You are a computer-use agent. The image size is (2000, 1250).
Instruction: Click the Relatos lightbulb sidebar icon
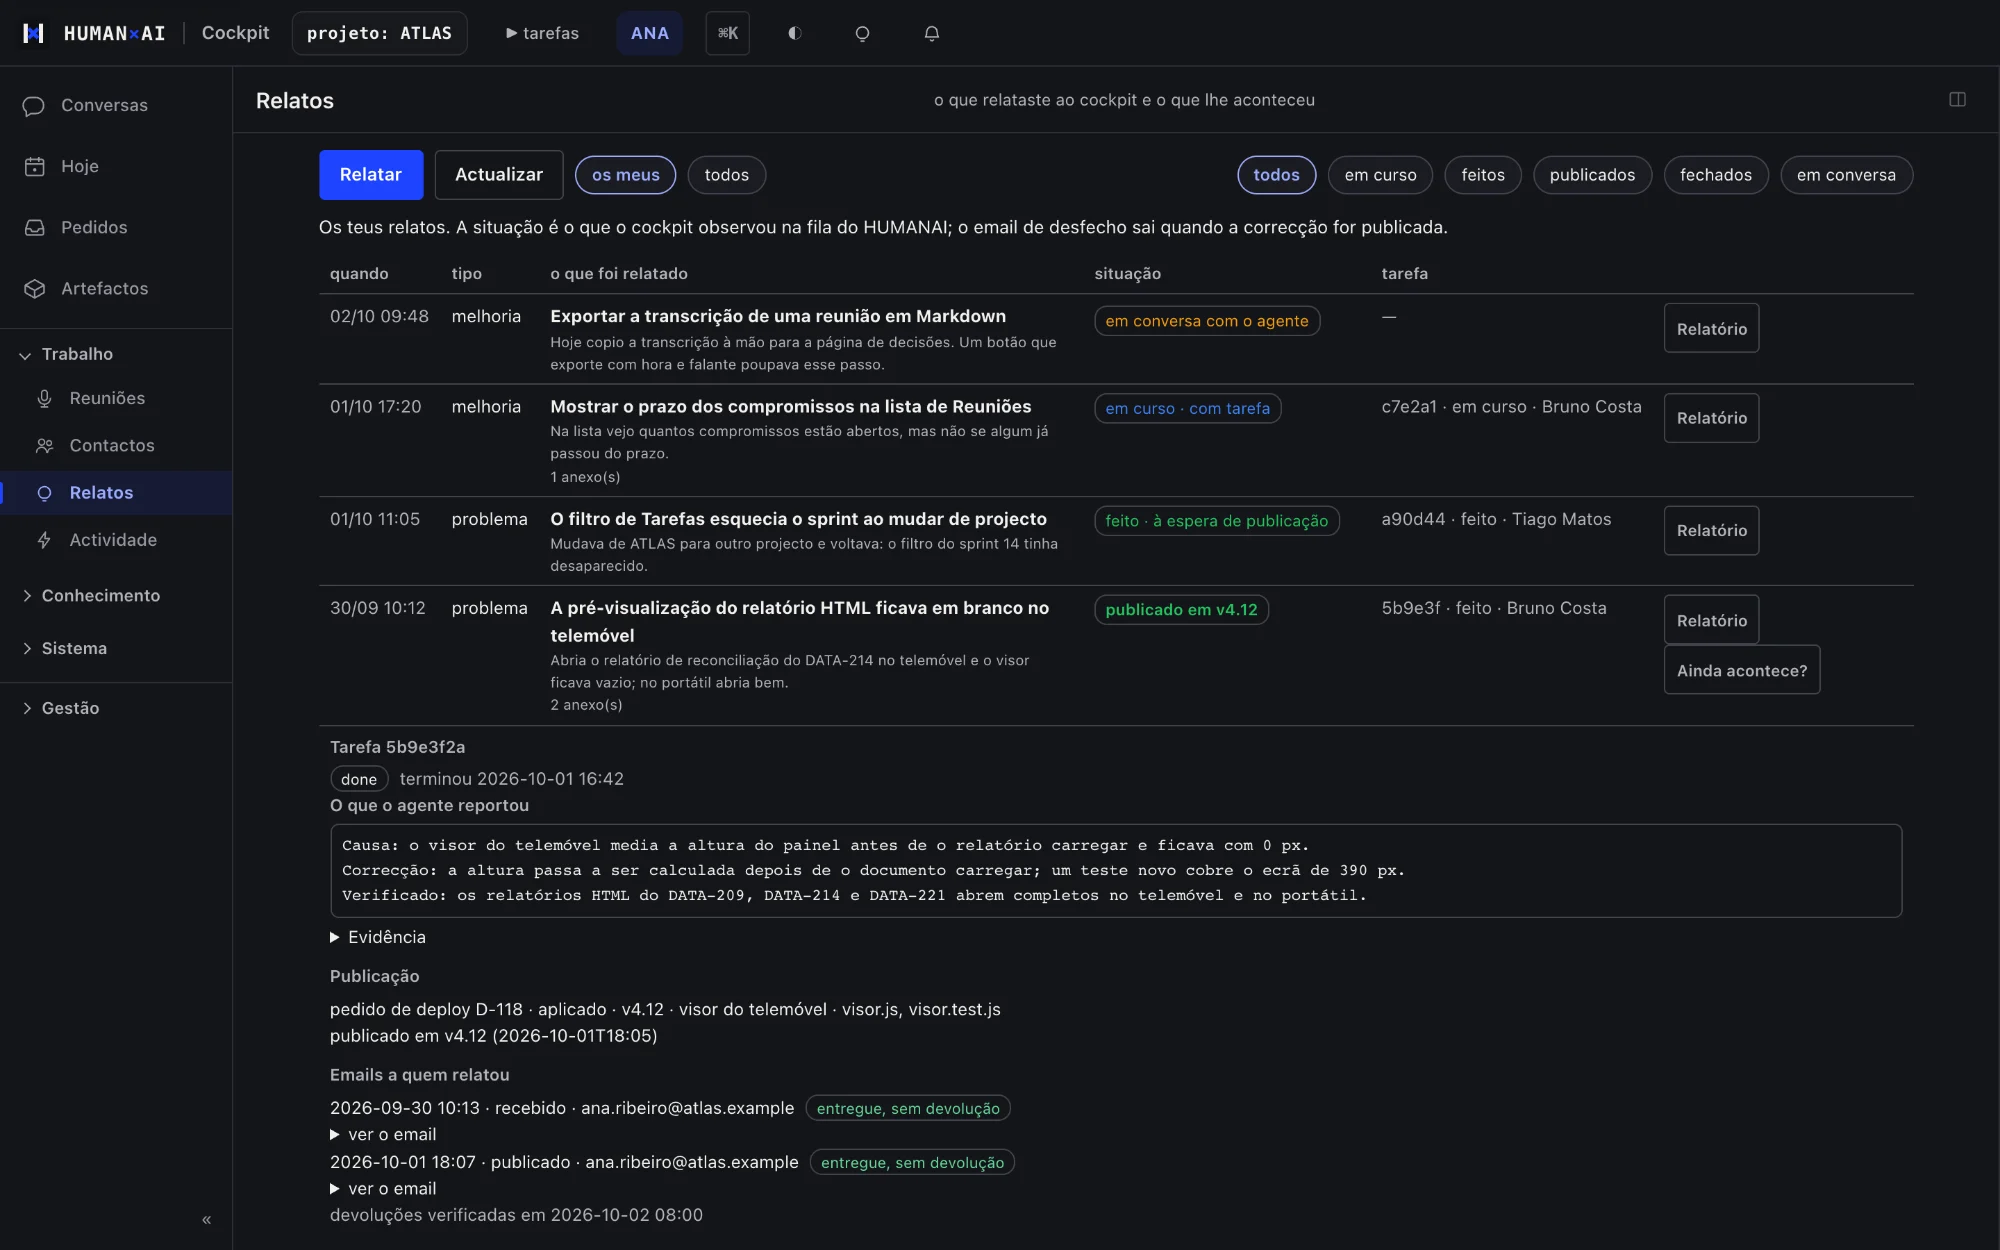tap(44, 492)
